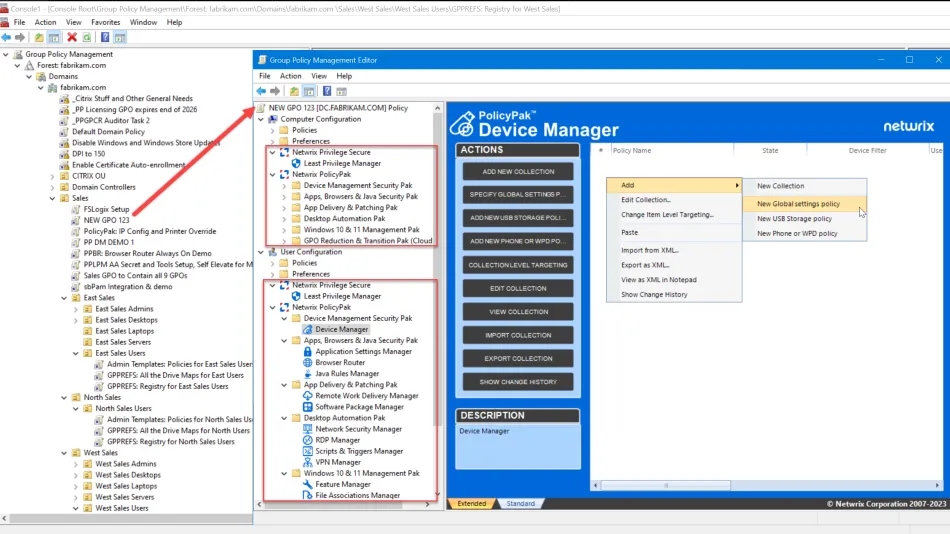This screenshot has height=534, width=950.
Task: Click the Back arrow in Group Policy Editor toolbar
Action: pos(262,91)
